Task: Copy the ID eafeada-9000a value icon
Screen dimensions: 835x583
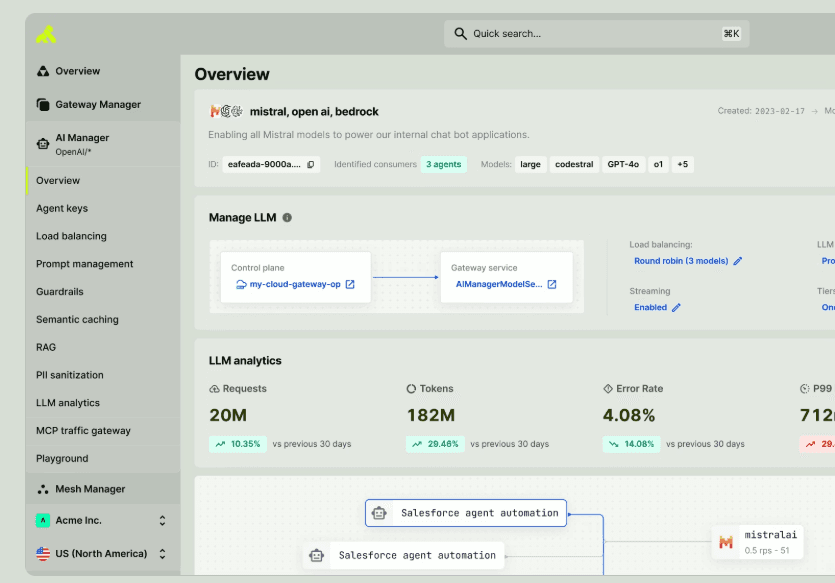Action: point(311,165)
